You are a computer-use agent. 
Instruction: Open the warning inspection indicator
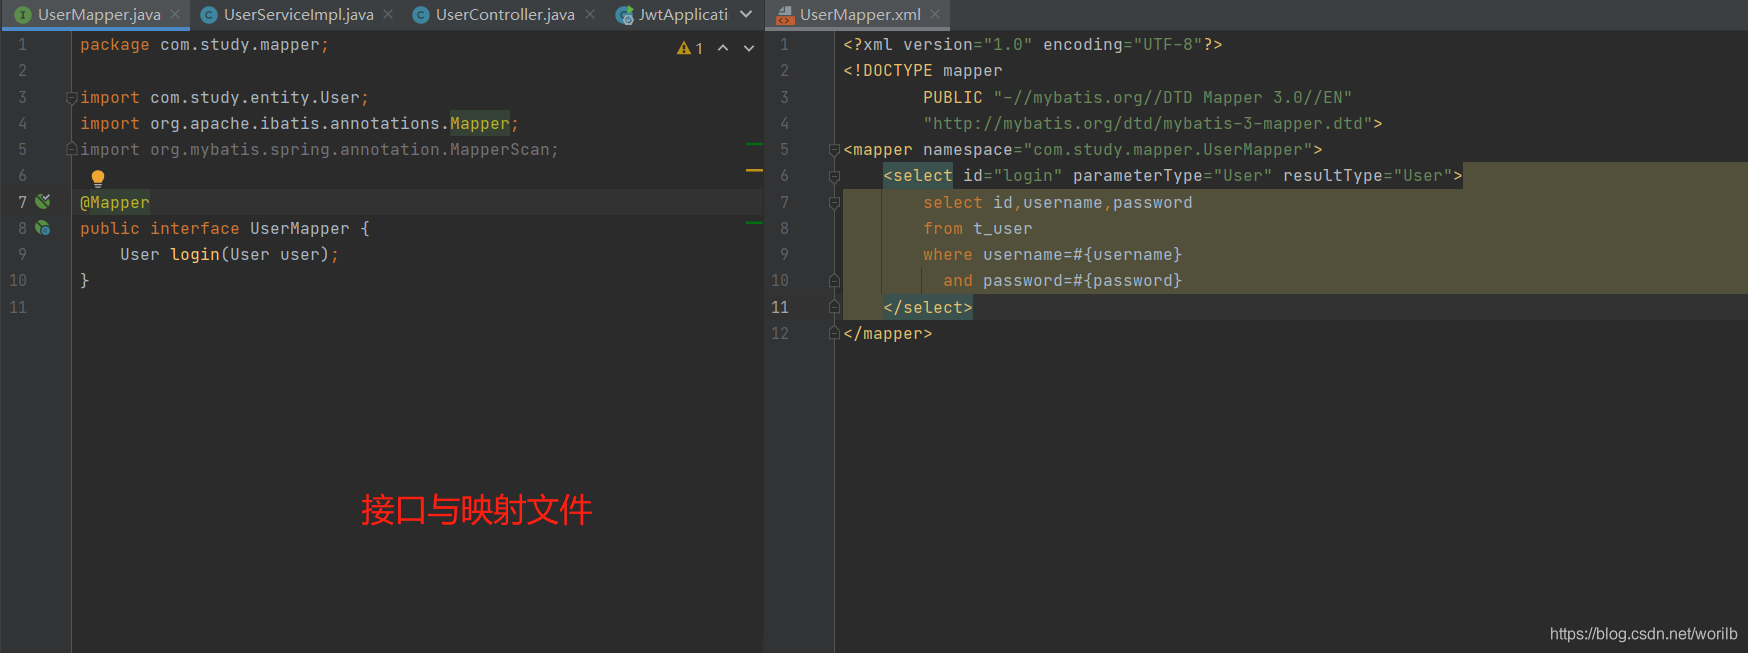pyautogui.click(x=690, y=48)
